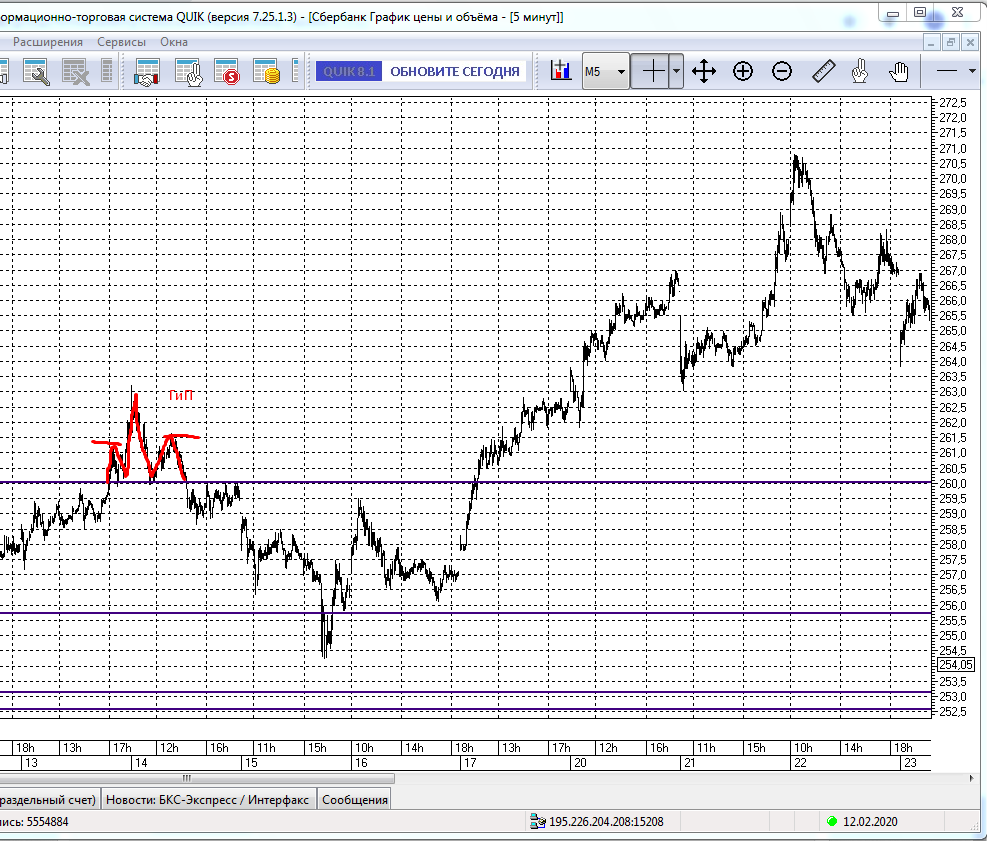
Task: Minimize the inner chart window
Action: point(931,42)
